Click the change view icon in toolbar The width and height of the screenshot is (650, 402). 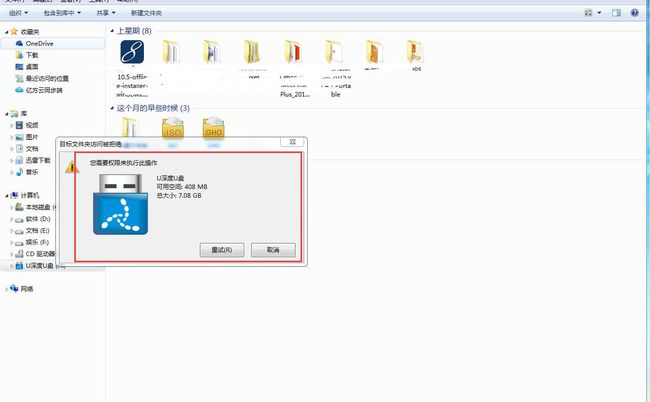point(588,13)
